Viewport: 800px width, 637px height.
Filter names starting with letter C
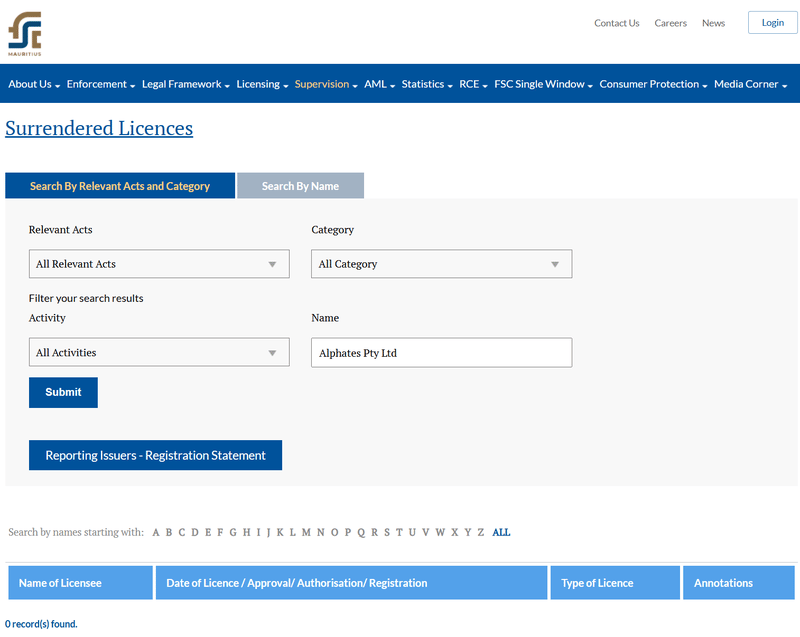point(182,532)
